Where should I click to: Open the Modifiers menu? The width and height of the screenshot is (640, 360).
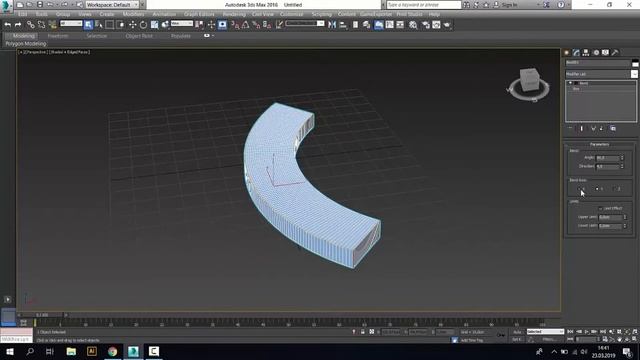coord(133,14)
